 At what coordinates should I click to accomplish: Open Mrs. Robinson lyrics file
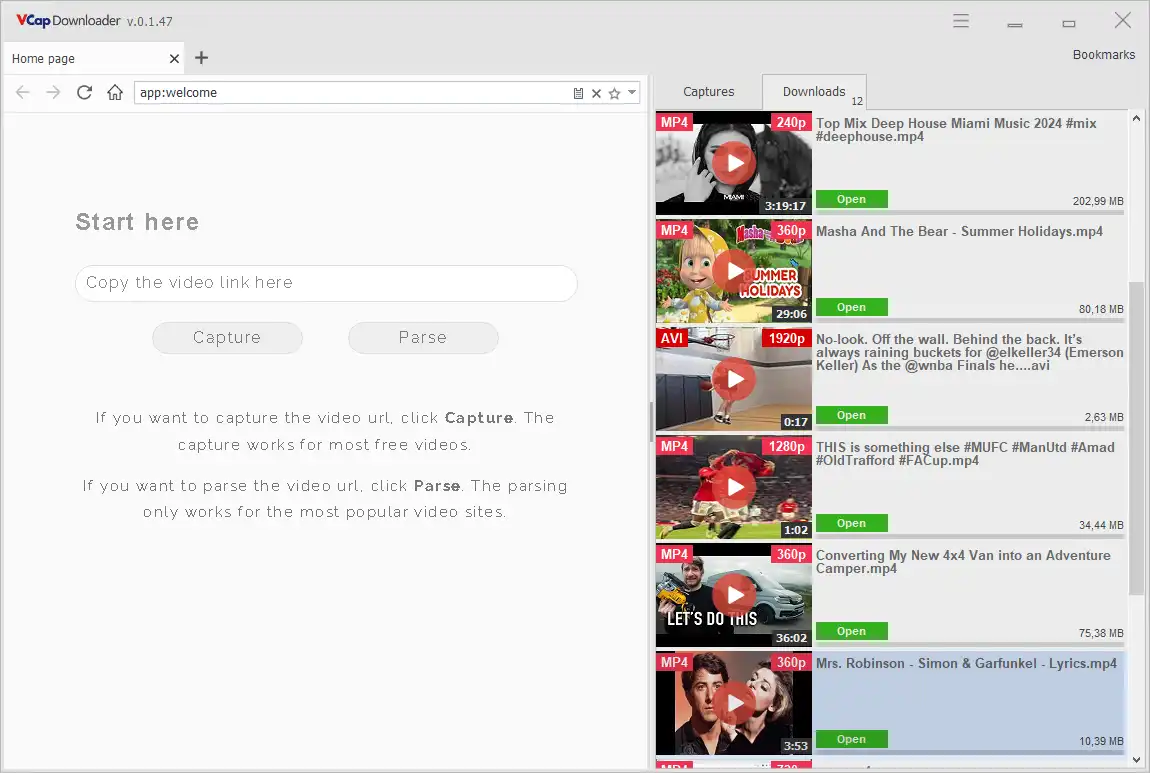[851, 739]
